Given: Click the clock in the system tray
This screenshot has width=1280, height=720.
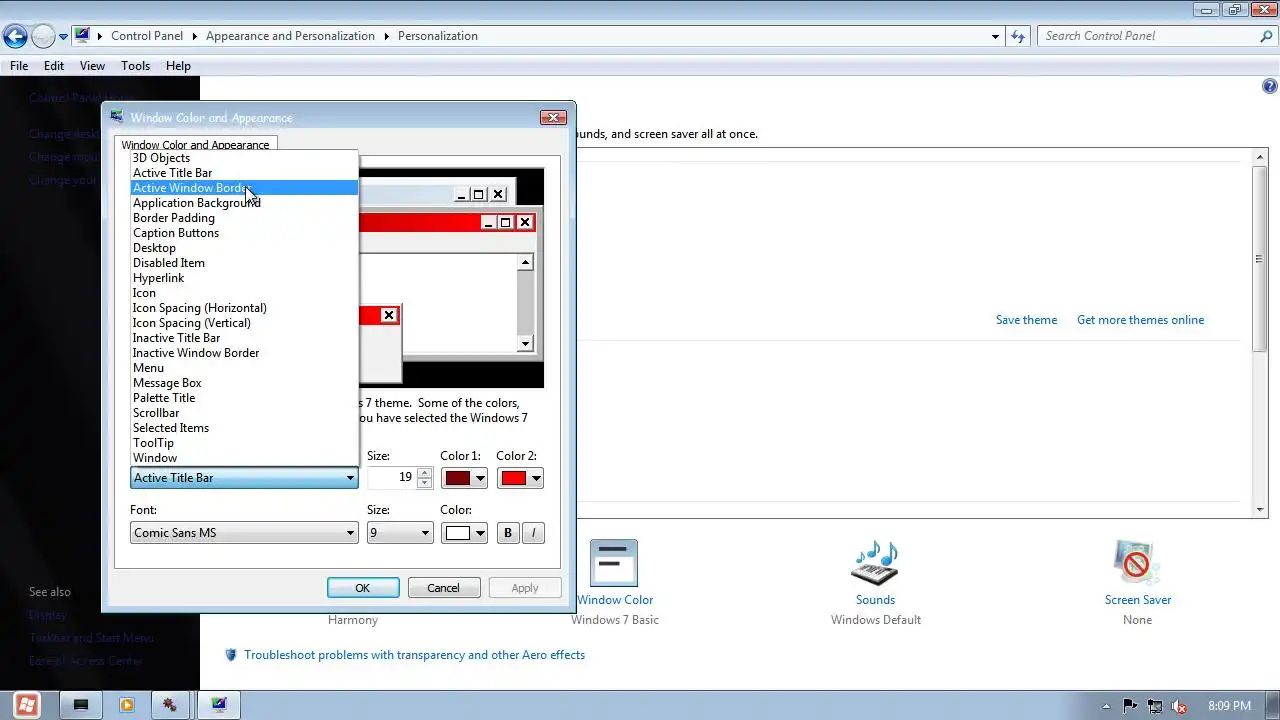Looking at the screenshot, I should pyautogui.click(x=1229, y=706).
